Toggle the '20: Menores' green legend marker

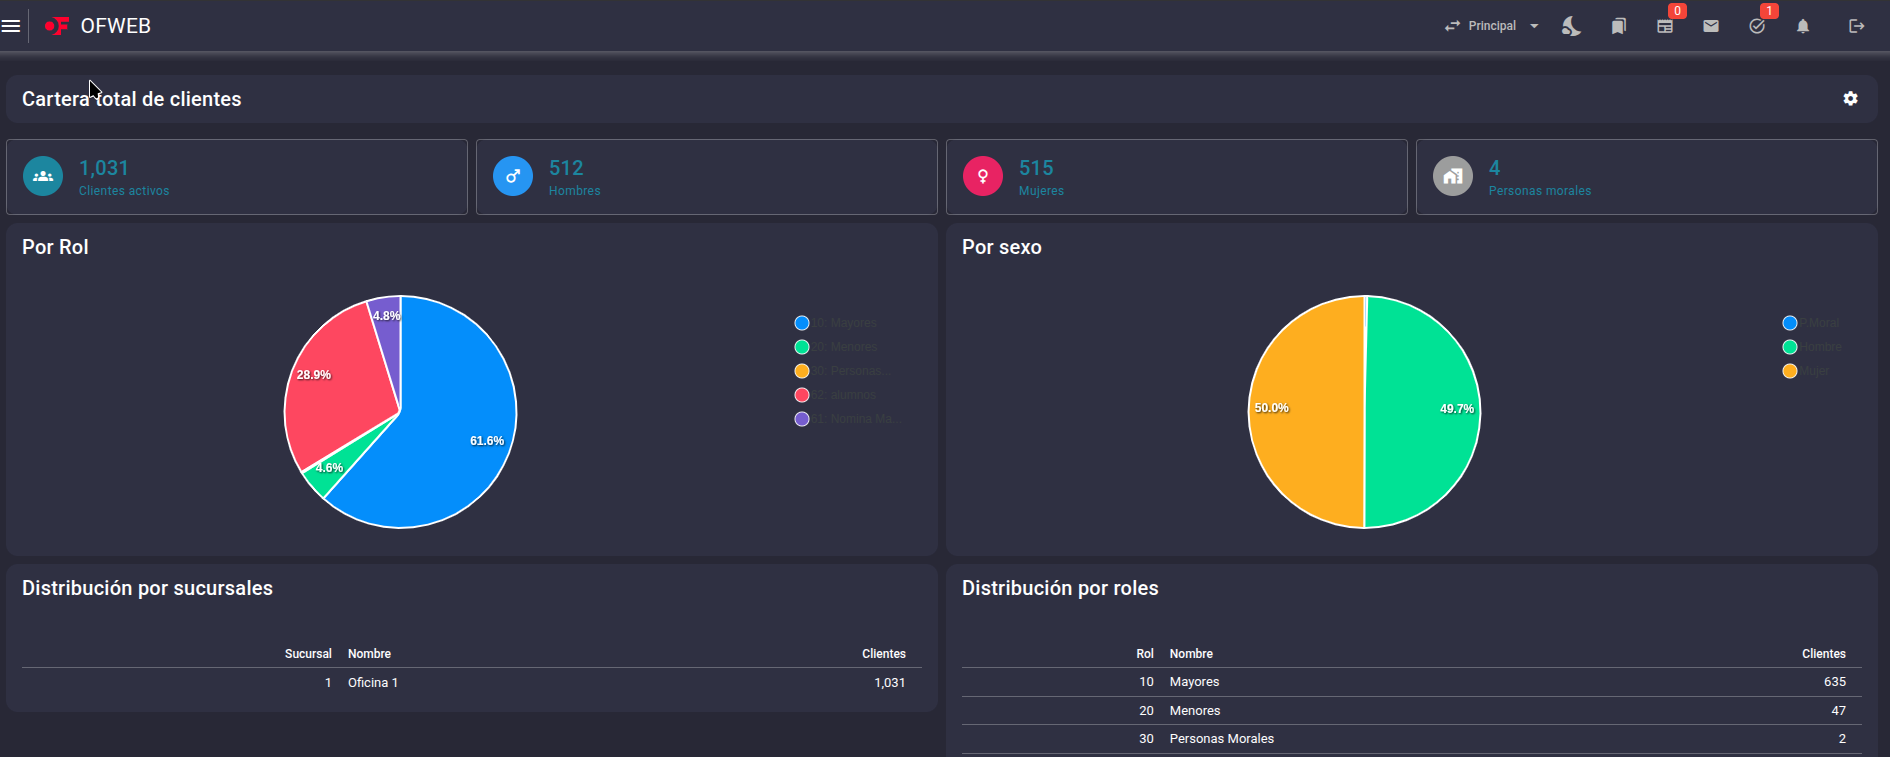click(x=802, y=347)
